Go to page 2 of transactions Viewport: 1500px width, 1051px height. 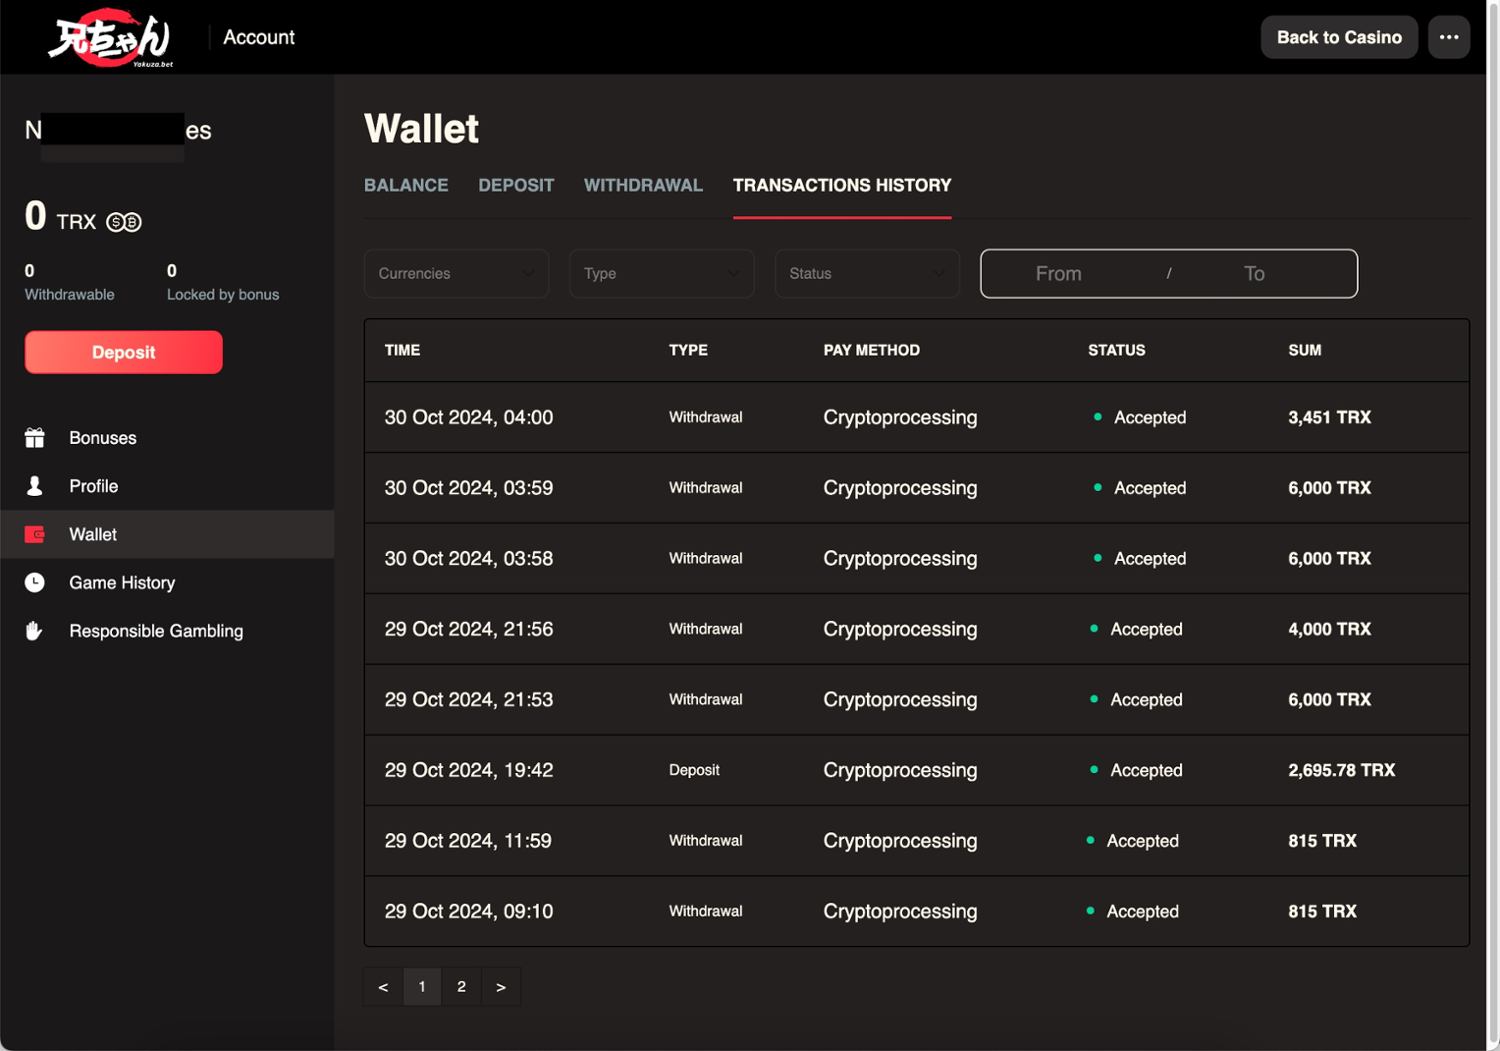click(461, 987)
